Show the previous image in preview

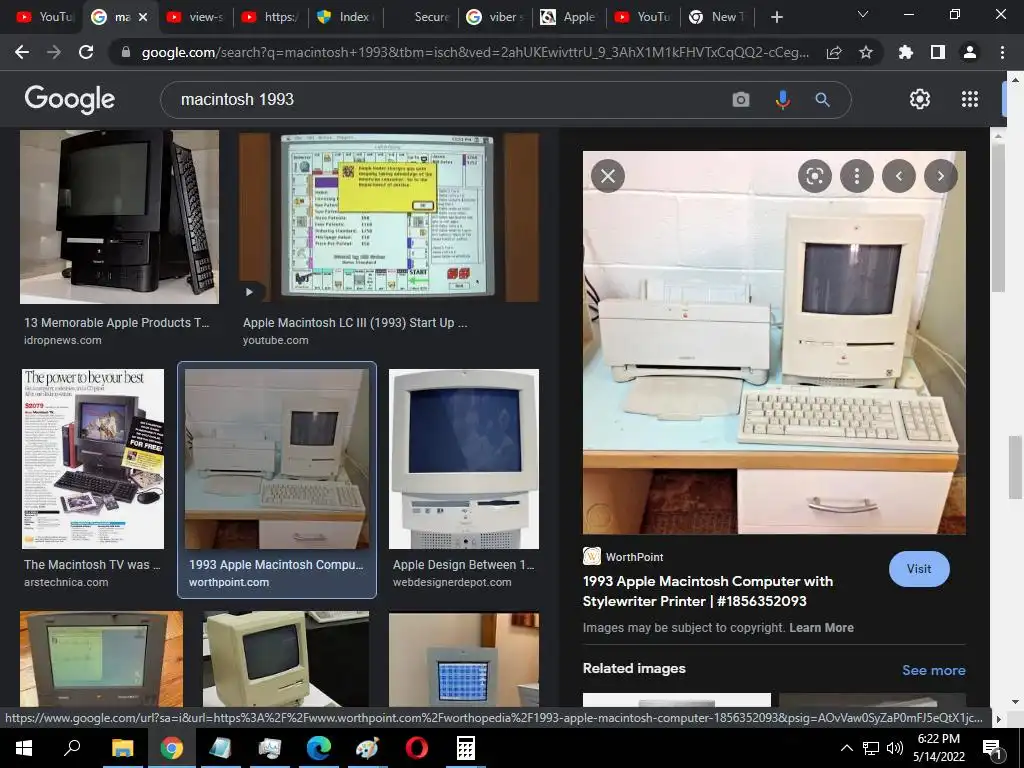point(899,176)
